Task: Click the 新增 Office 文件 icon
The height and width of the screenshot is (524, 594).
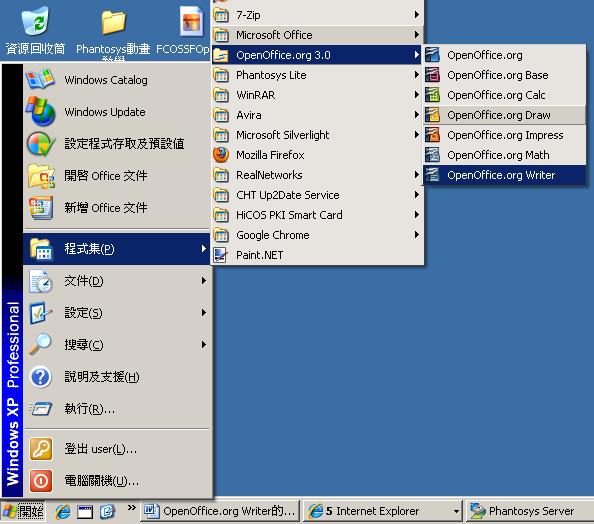Action: (x=41, y=208)
